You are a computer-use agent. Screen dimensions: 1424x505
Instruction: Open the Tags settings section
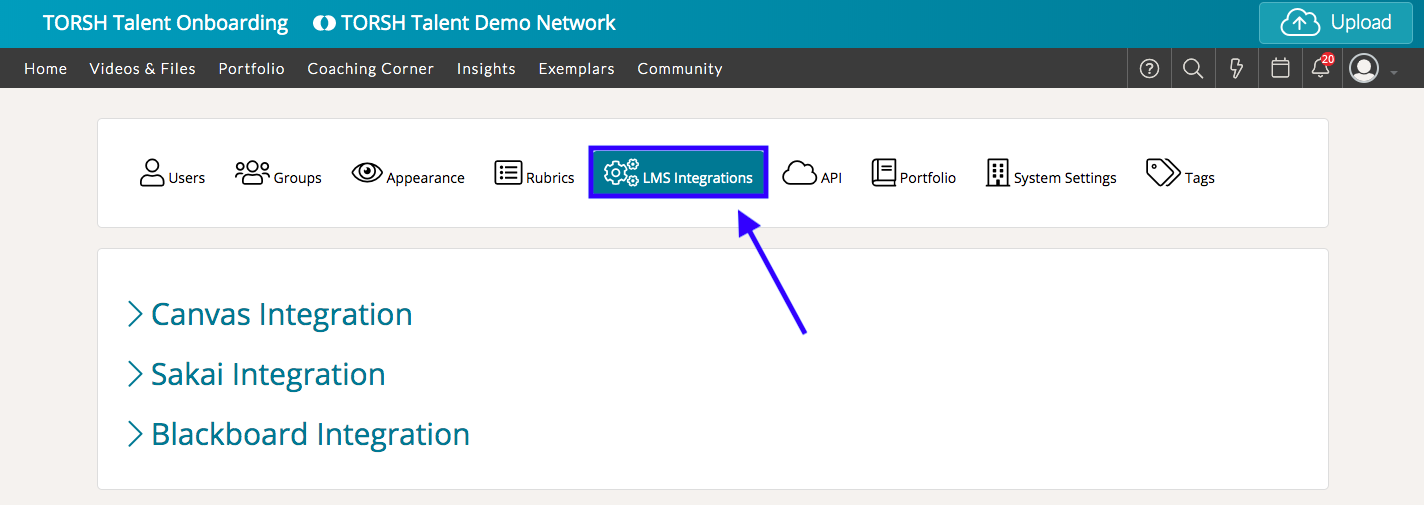point(1180,174)
